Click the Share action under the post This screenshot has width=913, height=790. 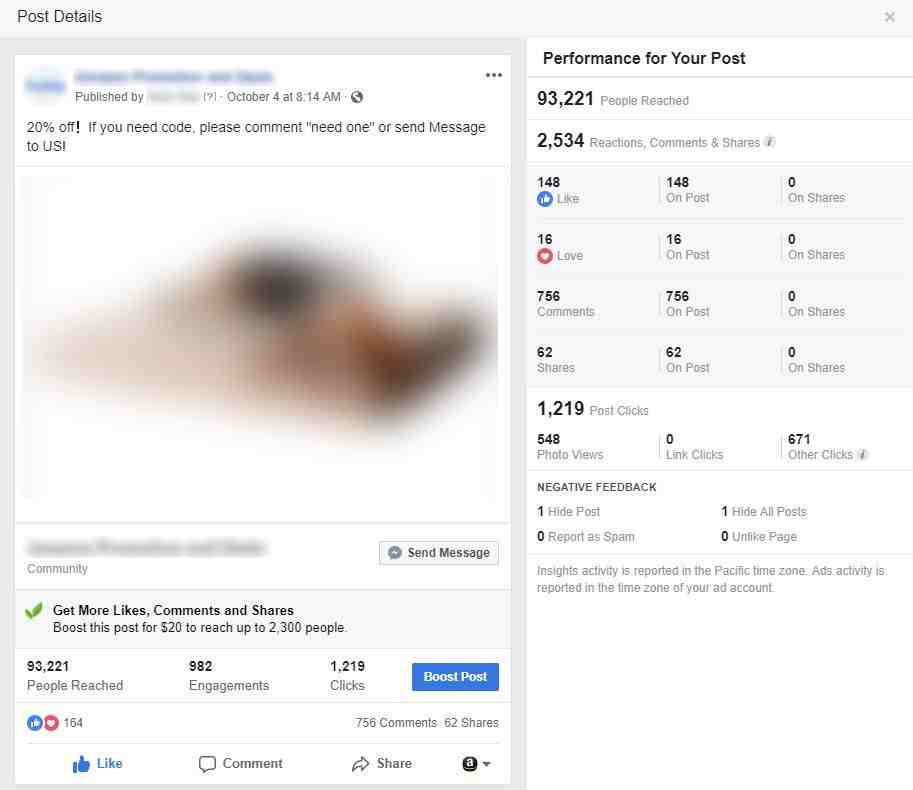[x=382, y=763]
